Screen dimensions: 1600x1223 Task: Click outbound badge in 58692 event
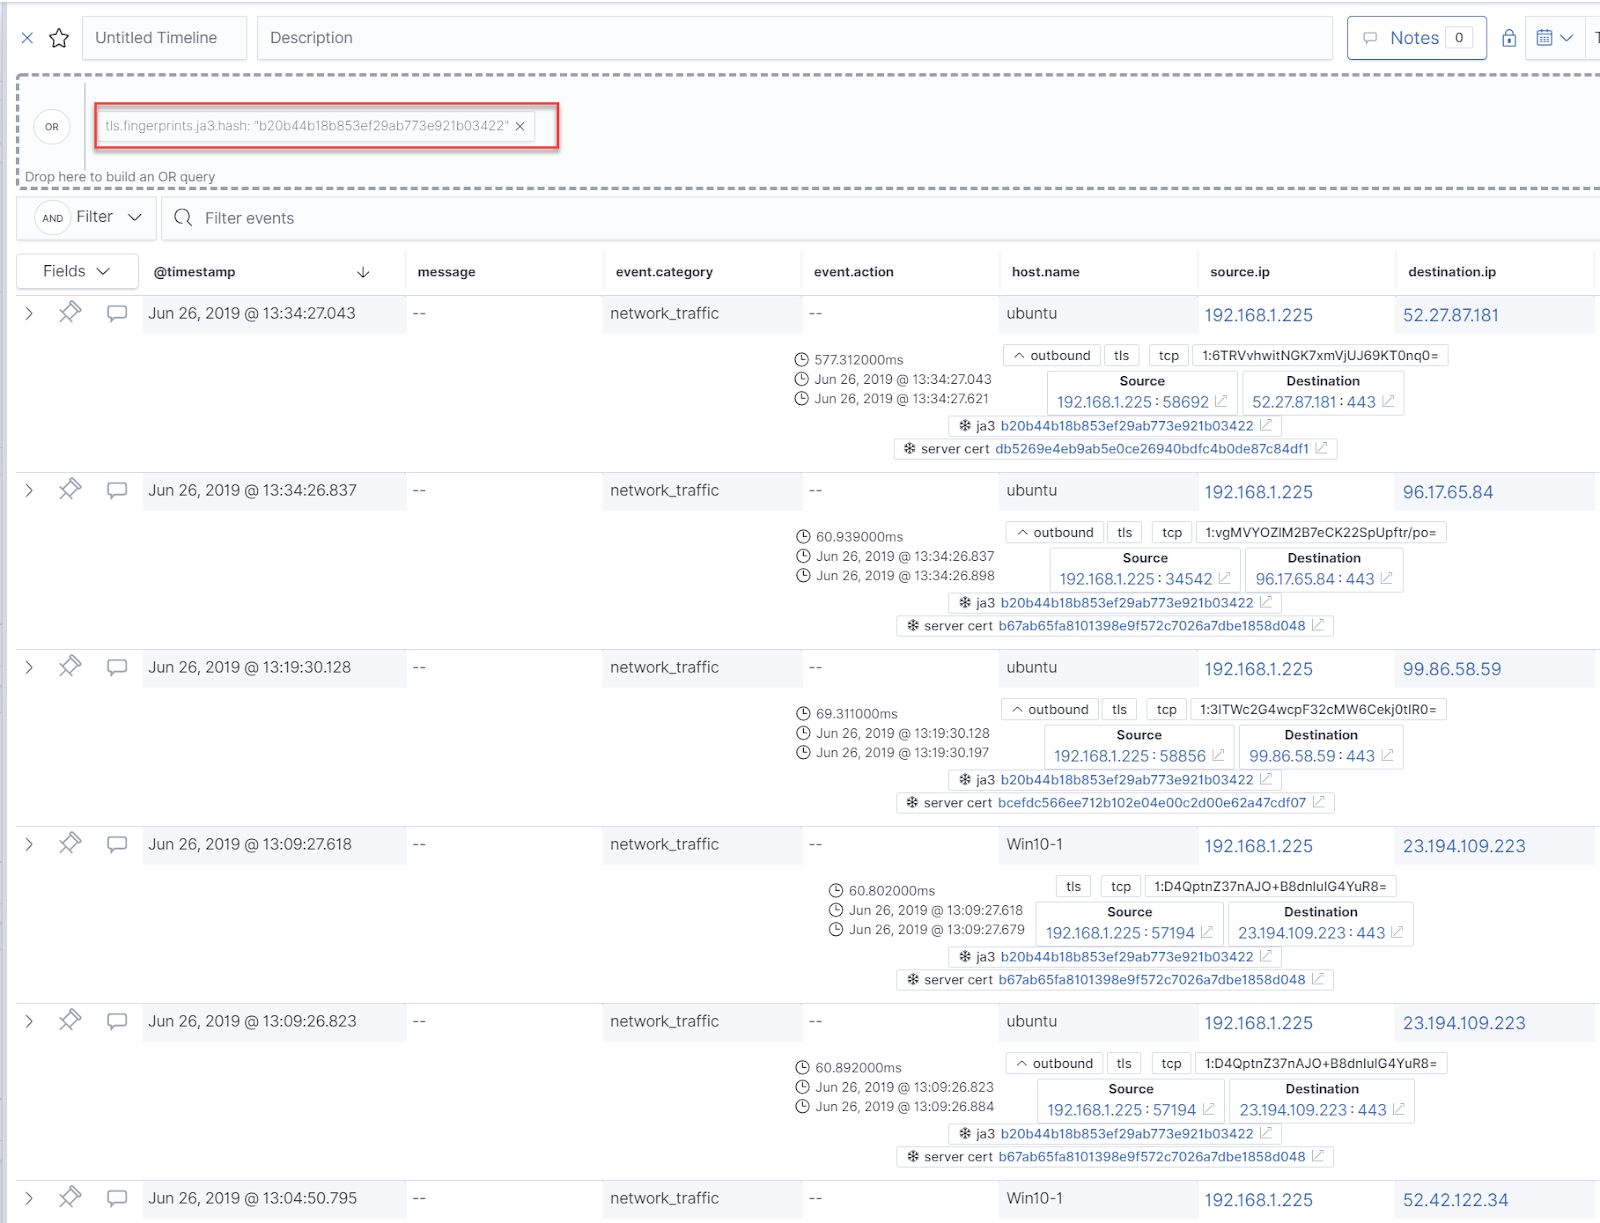click(1051, 356)
